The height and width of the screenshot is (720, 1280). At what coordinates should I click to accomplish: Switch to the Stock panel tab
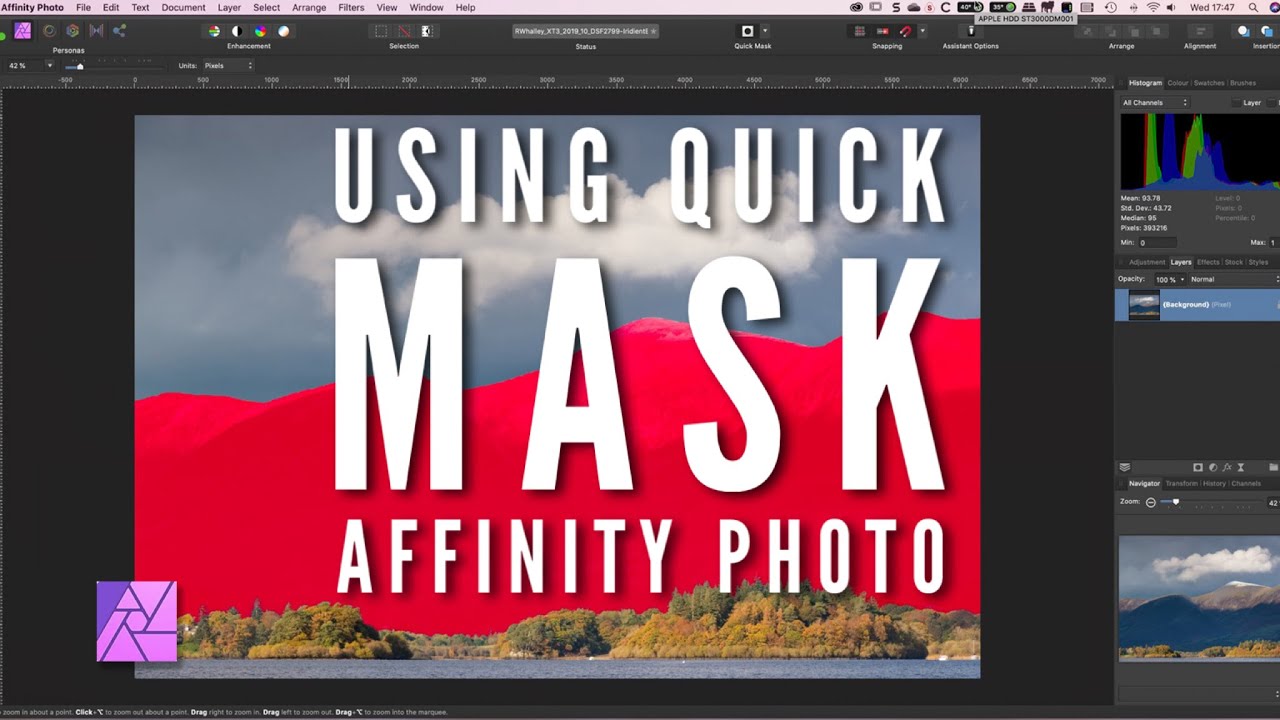(x=1234, y=262)
